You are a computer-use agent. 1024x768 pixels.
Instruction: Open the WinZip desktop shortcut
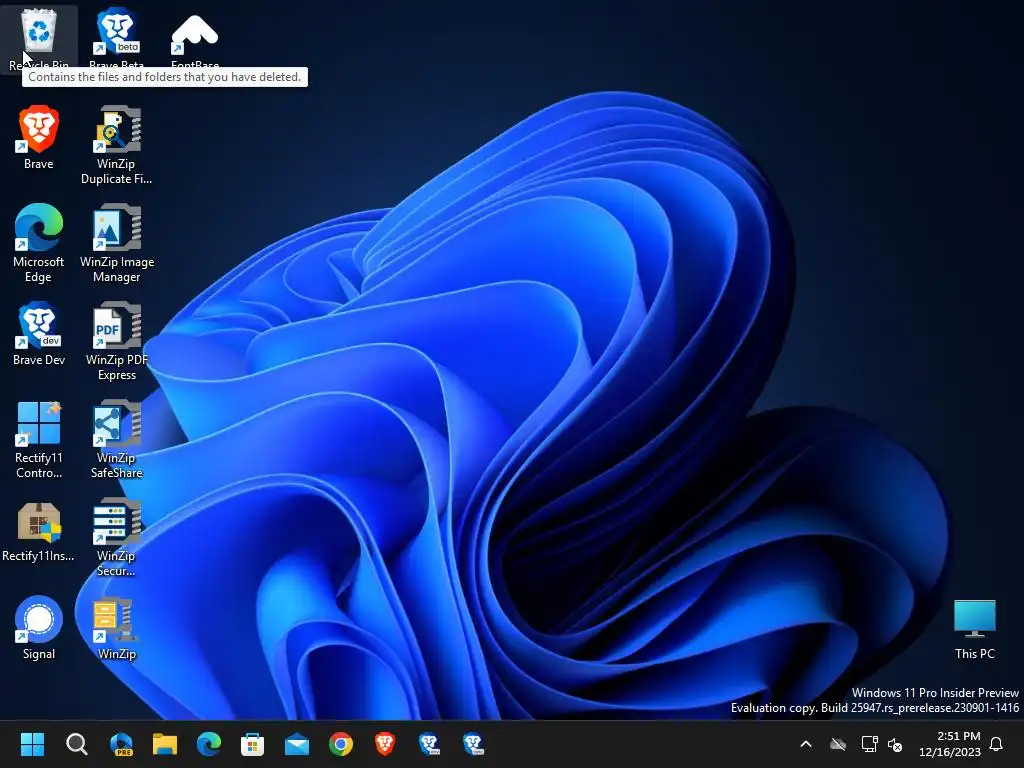(117, 628)
